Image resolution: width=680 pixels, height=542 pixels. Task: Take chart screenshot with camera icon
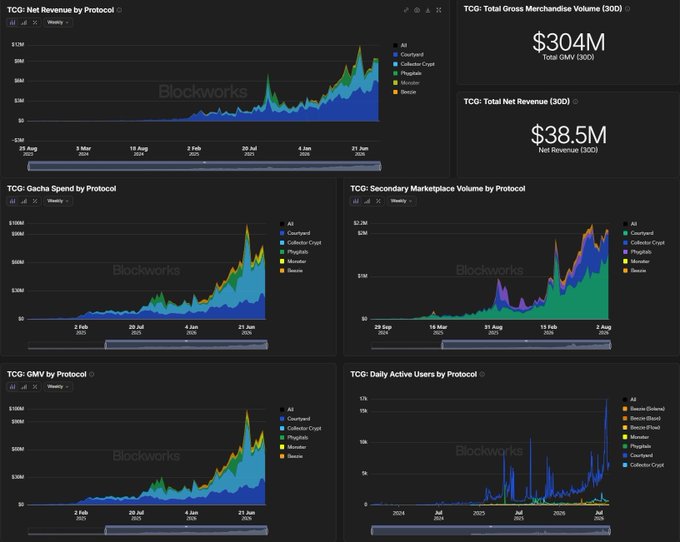coord(417,10)
